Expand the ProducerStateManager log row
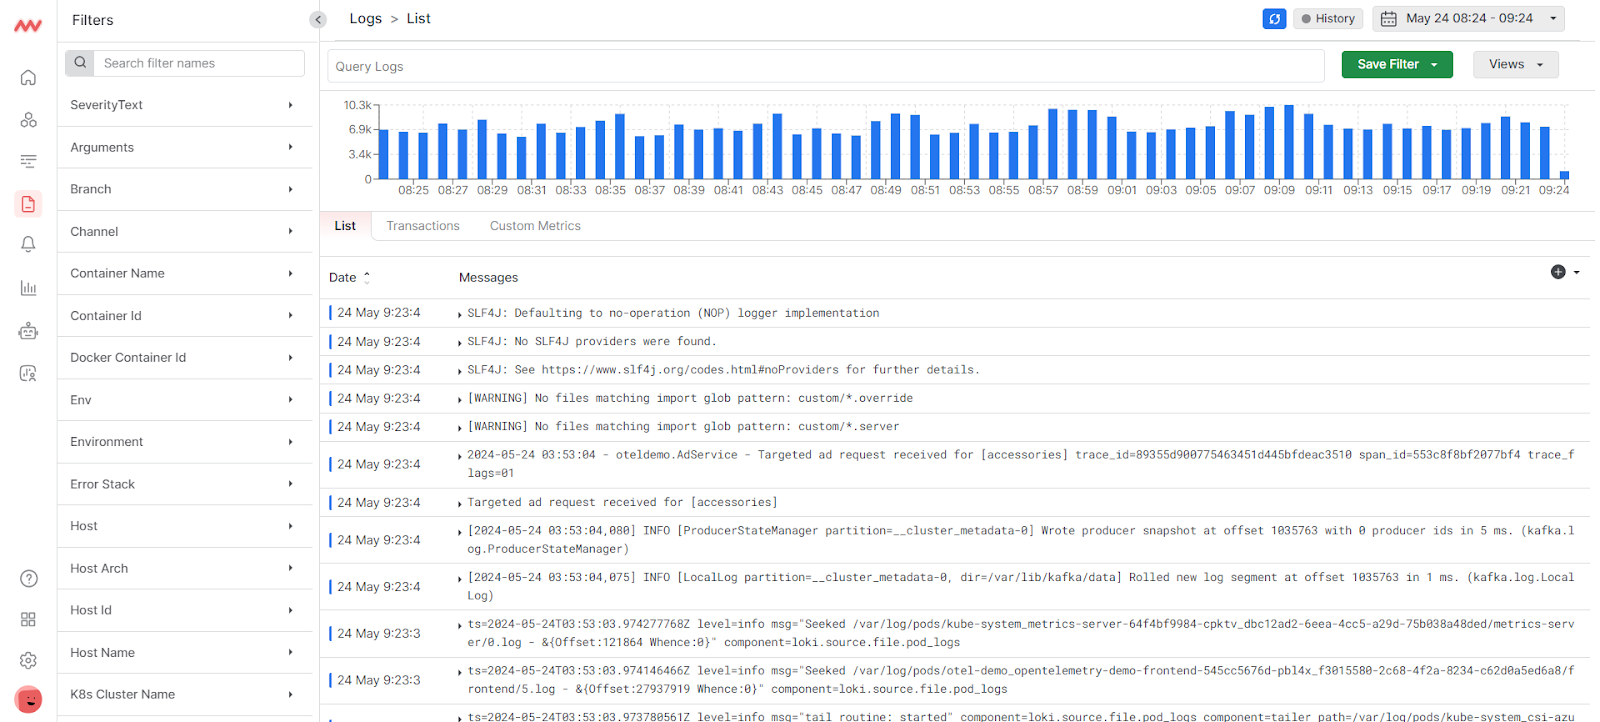1600x722 pixels. (459, 531)
